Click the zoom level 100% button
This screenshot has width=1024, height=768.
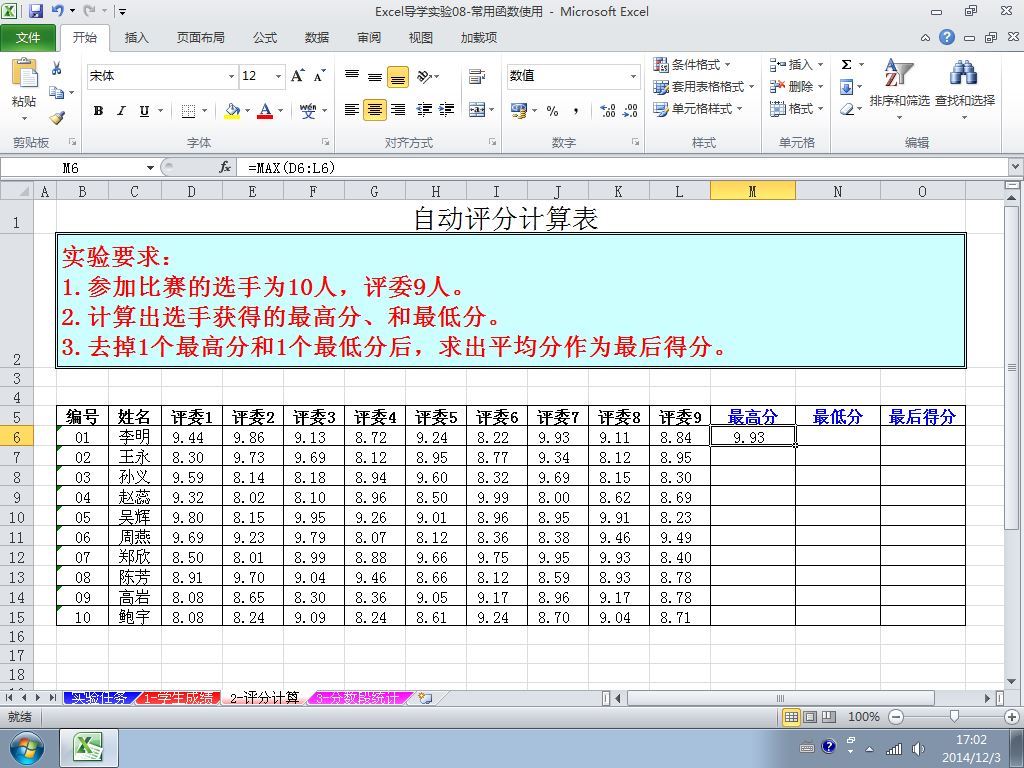click(863, 717)
